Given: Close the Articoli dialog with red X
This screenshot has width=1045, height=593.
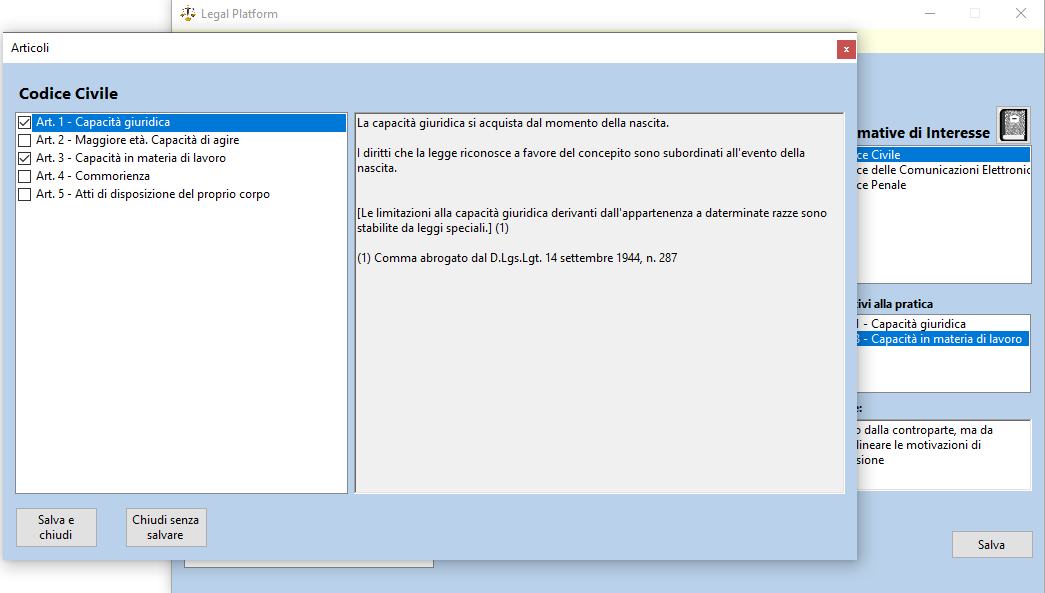Looking at the screenshot, I should coord(846,49).
